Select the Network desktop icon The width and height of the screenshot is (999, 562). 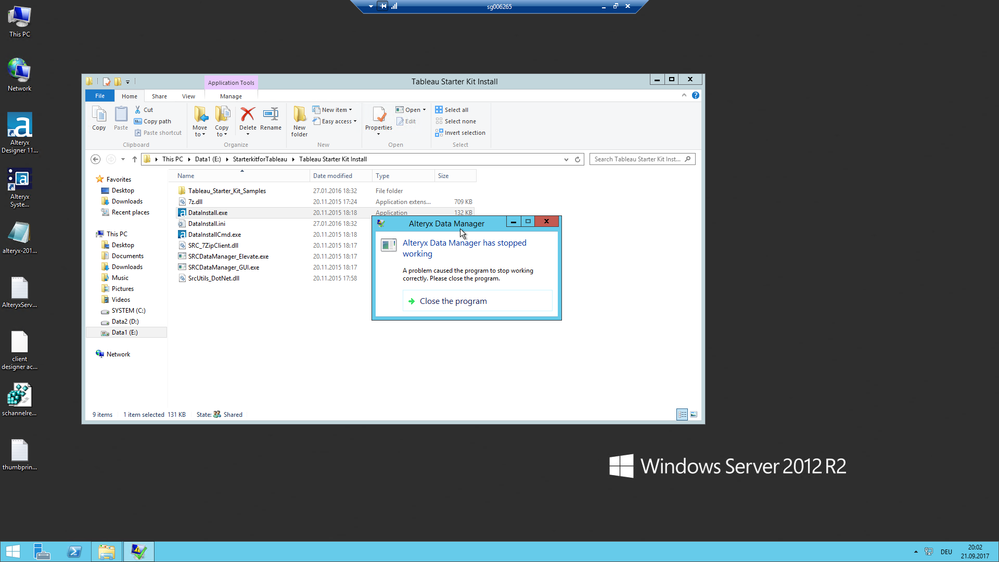pos(19,75)
